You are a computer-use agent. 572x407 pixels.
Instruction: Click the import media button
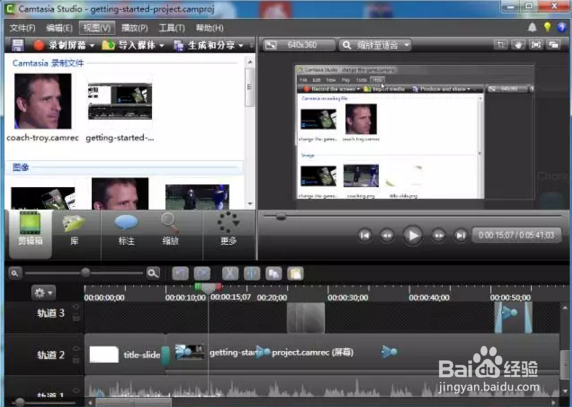click(x=128, y=45)
